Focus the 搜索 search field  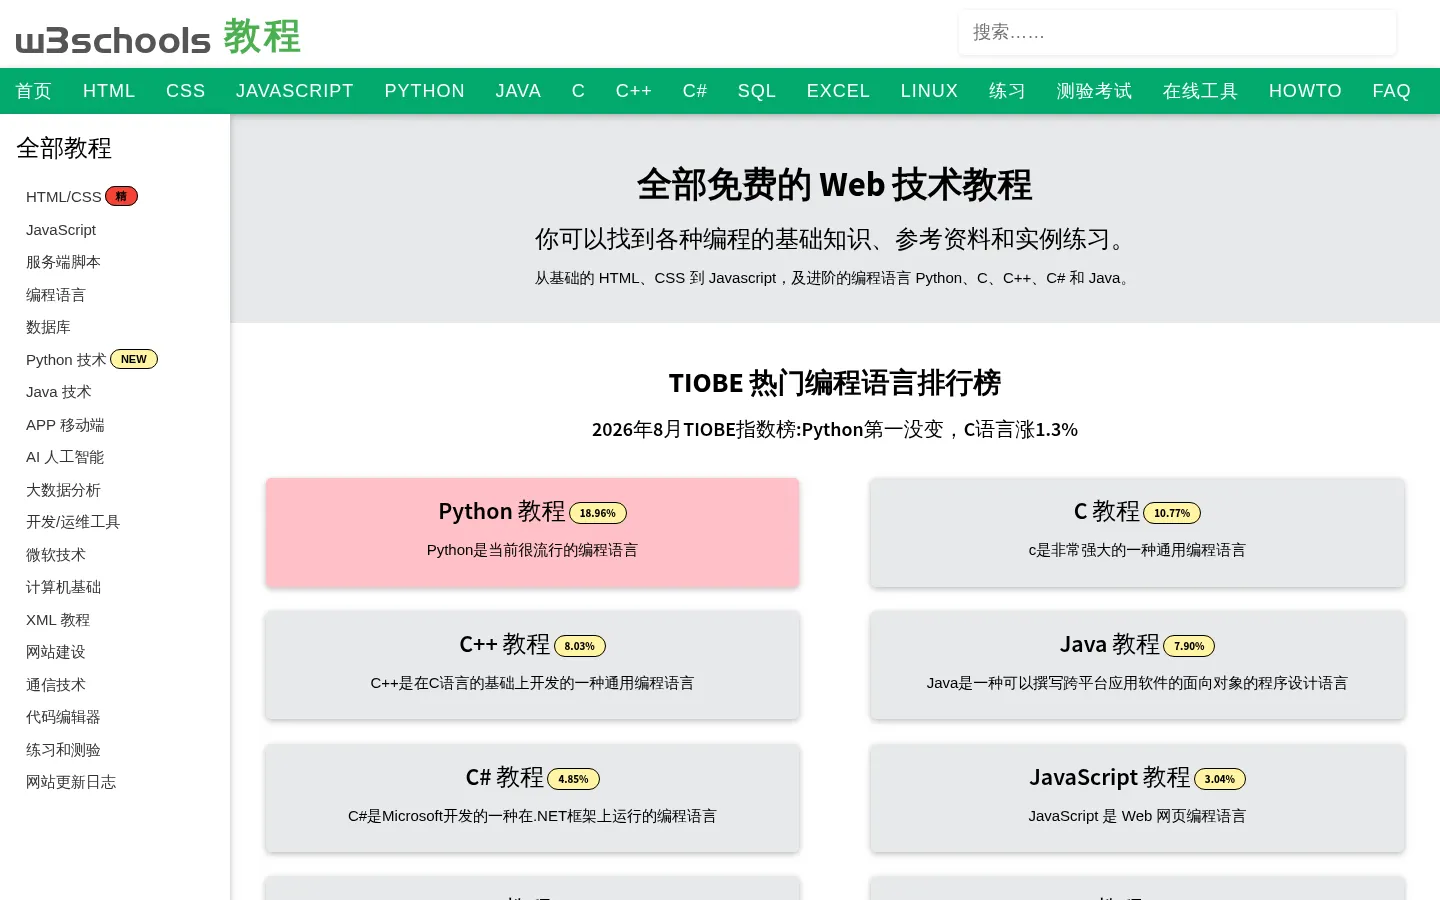(1177, 33)
